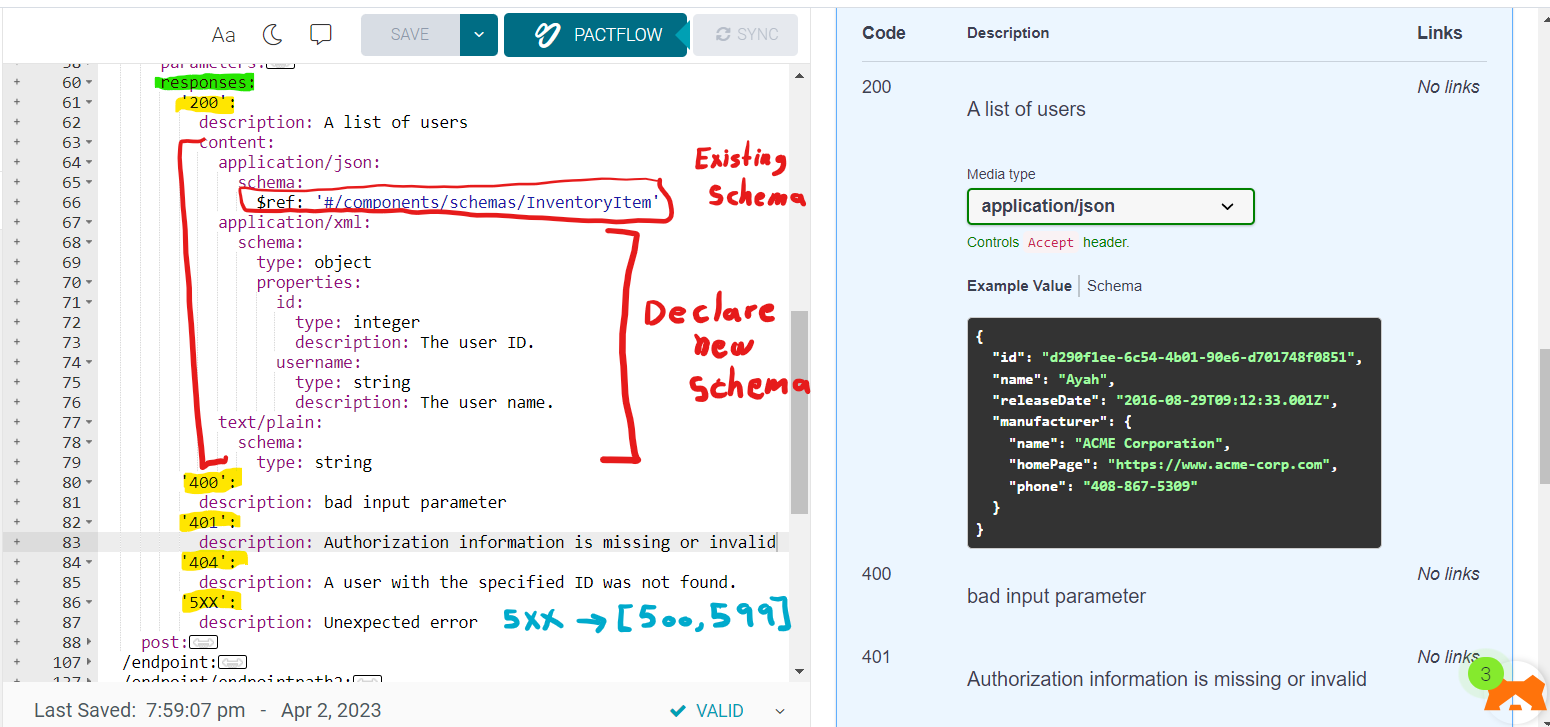1550x727 pixels.
Task: Toggle dark mode with the moon icon
Action: pos(271,33)
